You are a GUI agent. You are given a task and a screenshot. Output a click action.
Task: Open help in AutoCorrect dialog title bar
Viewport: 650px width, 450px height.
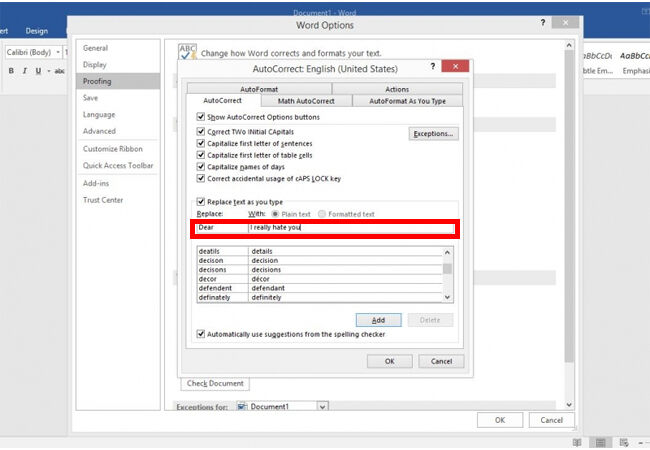pos(432,66)
